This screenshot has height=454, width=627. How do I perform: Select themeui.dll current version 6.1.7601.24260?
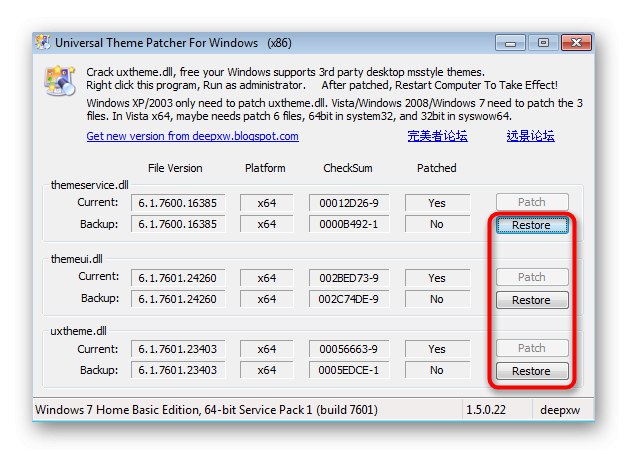click(178, 278)
